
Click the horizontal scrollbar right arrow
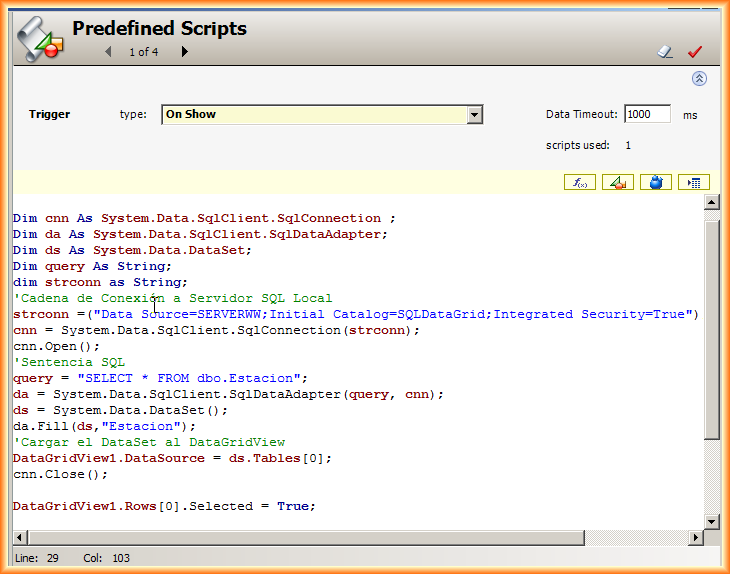(x=694, y=538)
